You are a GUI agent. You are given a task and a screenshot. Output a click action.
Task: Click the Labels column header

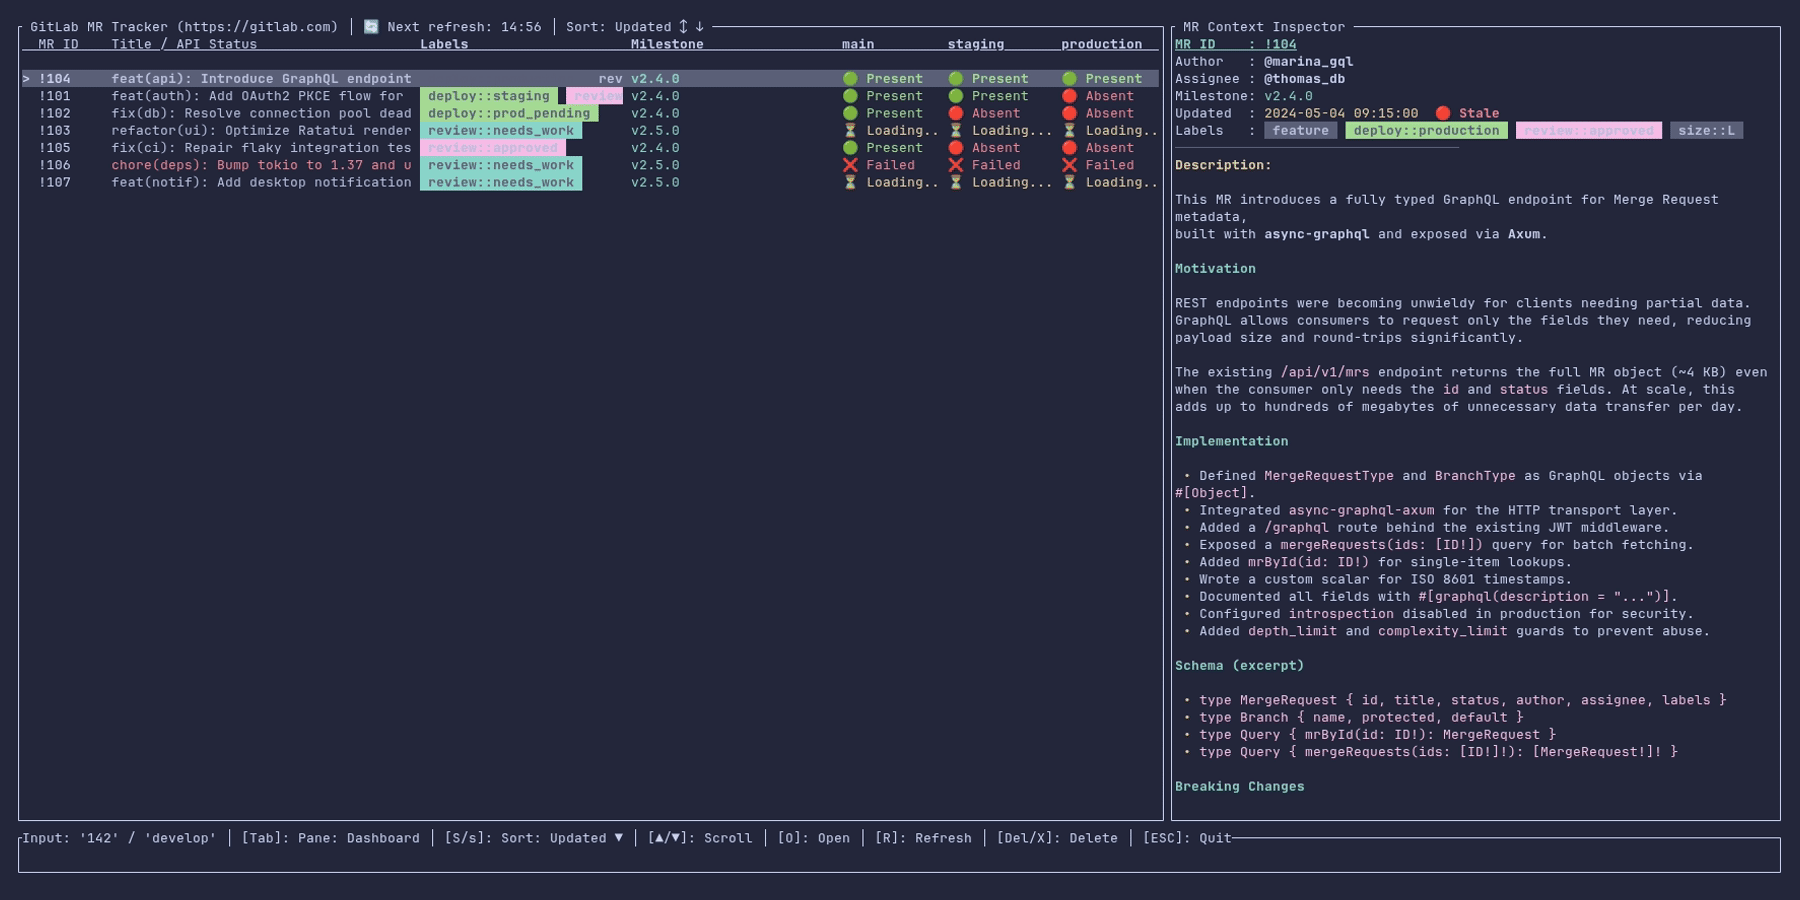coord(444,44)
